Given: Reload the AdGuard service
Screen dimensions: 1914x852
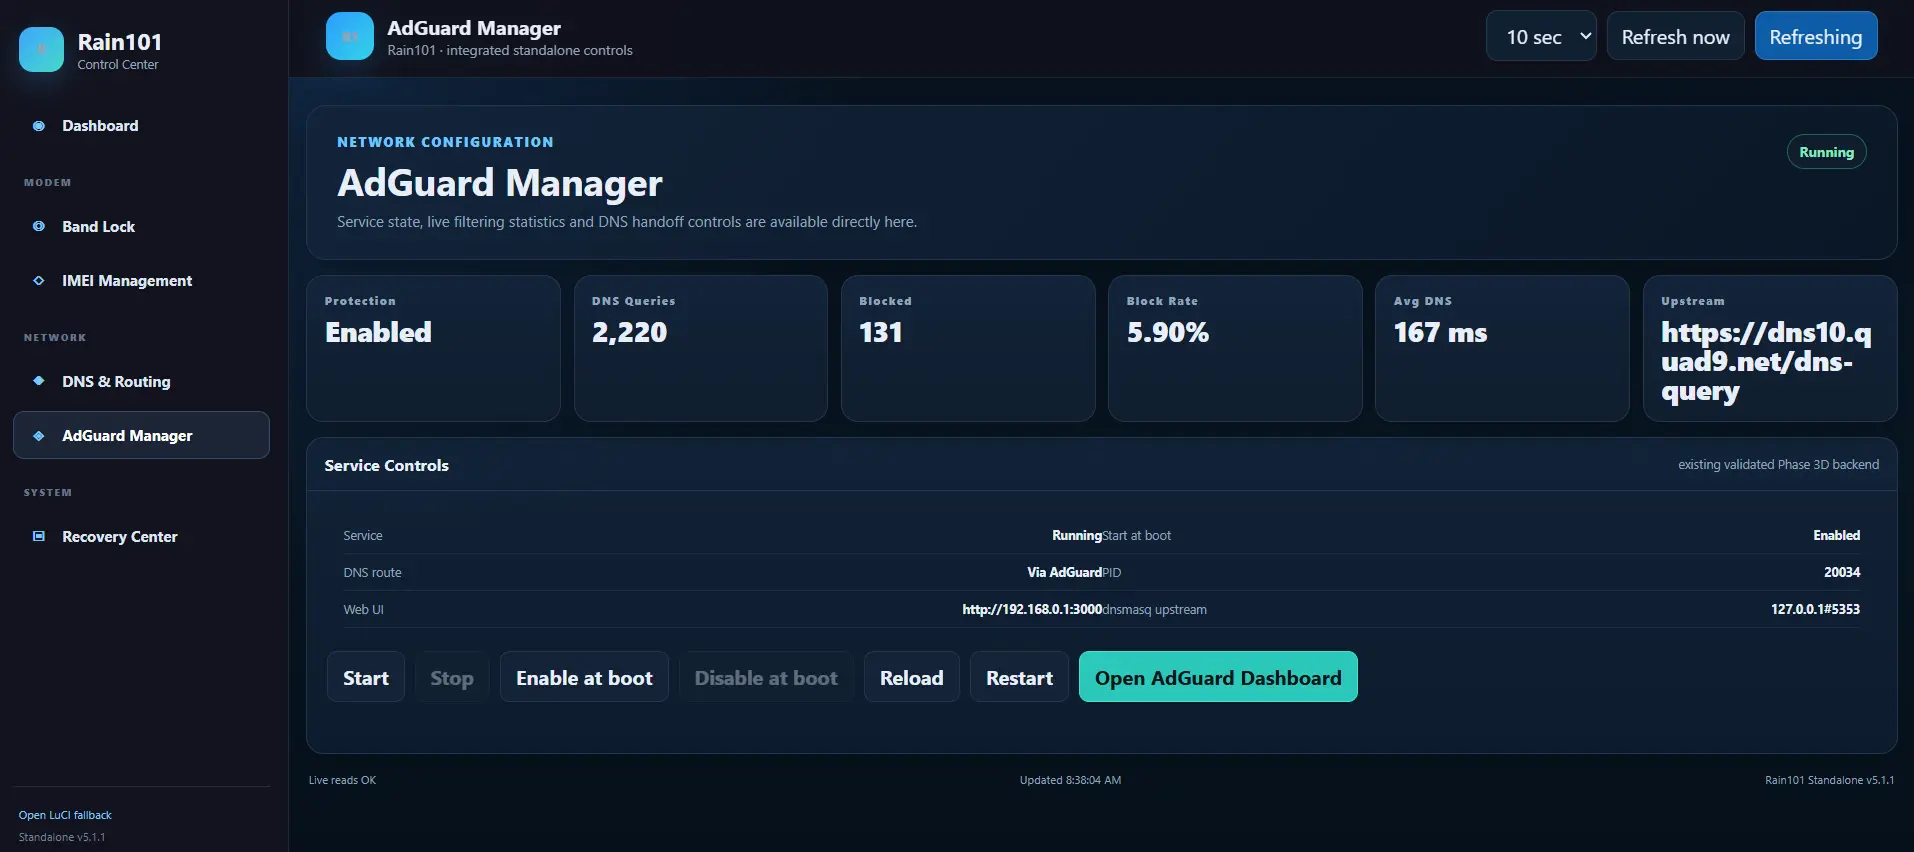Looking at the screenshot, I should (912, 677).
